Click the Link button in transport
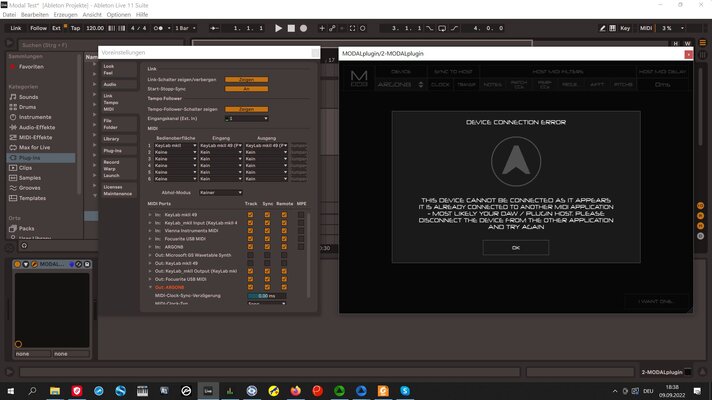 tap(16, 28)
